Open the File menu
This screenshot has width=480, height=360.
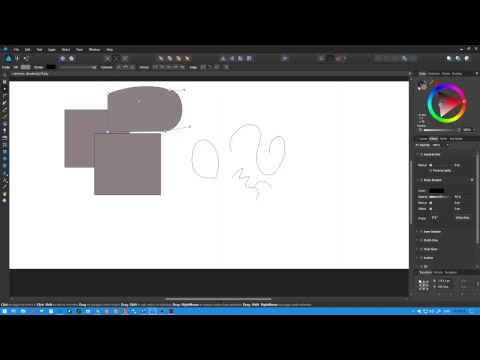pyautogui.click(x=16, y=49)
